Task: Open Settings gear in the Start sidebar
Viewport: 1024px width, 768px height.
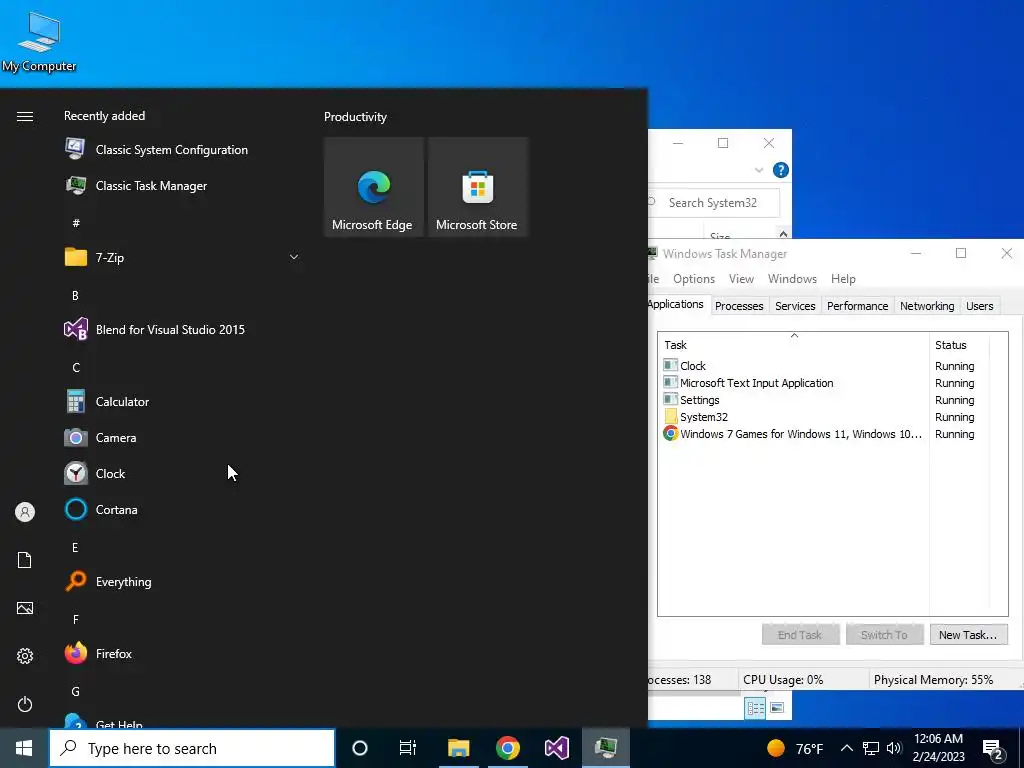Action: 25,656
